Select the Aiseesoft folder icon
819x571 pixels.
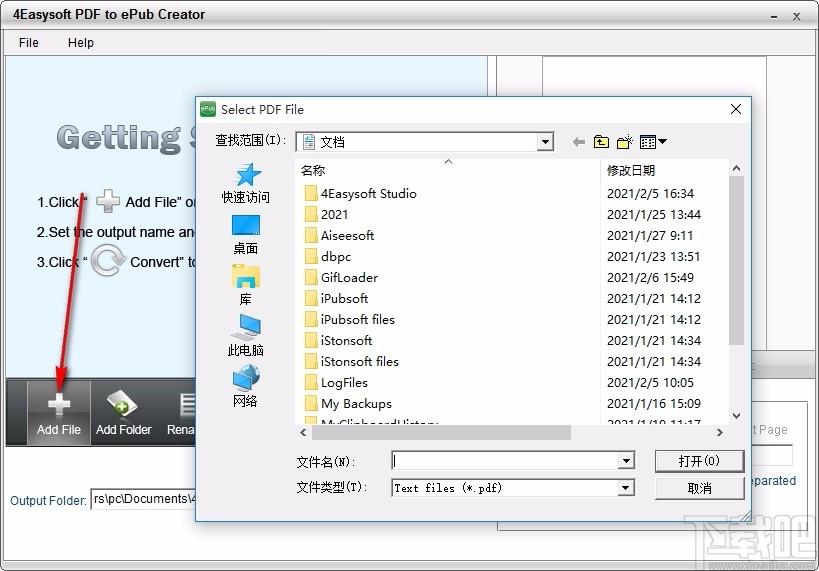[x=311, y=235]
